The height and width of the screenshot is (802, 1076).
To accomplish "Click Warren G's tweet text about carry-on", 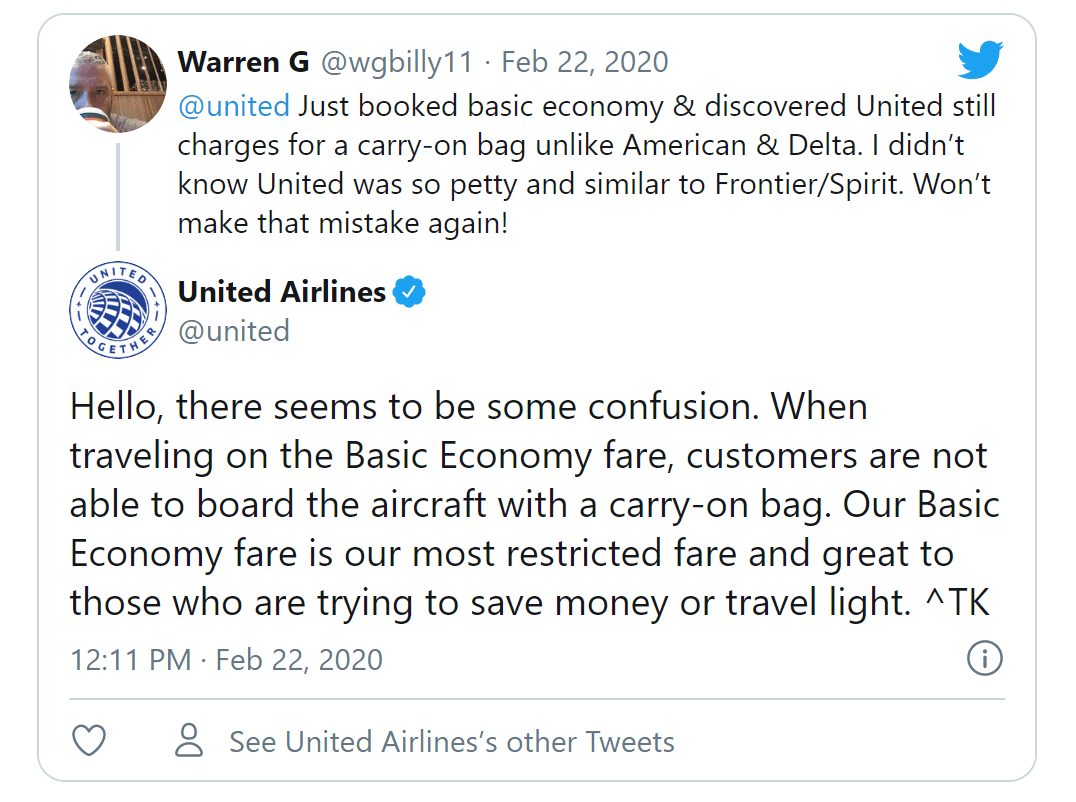I will tap(587, 165).
